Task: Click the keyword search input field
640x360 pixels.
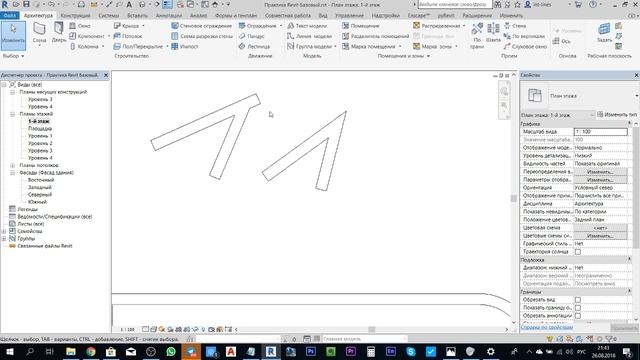Action: [455, 4]
